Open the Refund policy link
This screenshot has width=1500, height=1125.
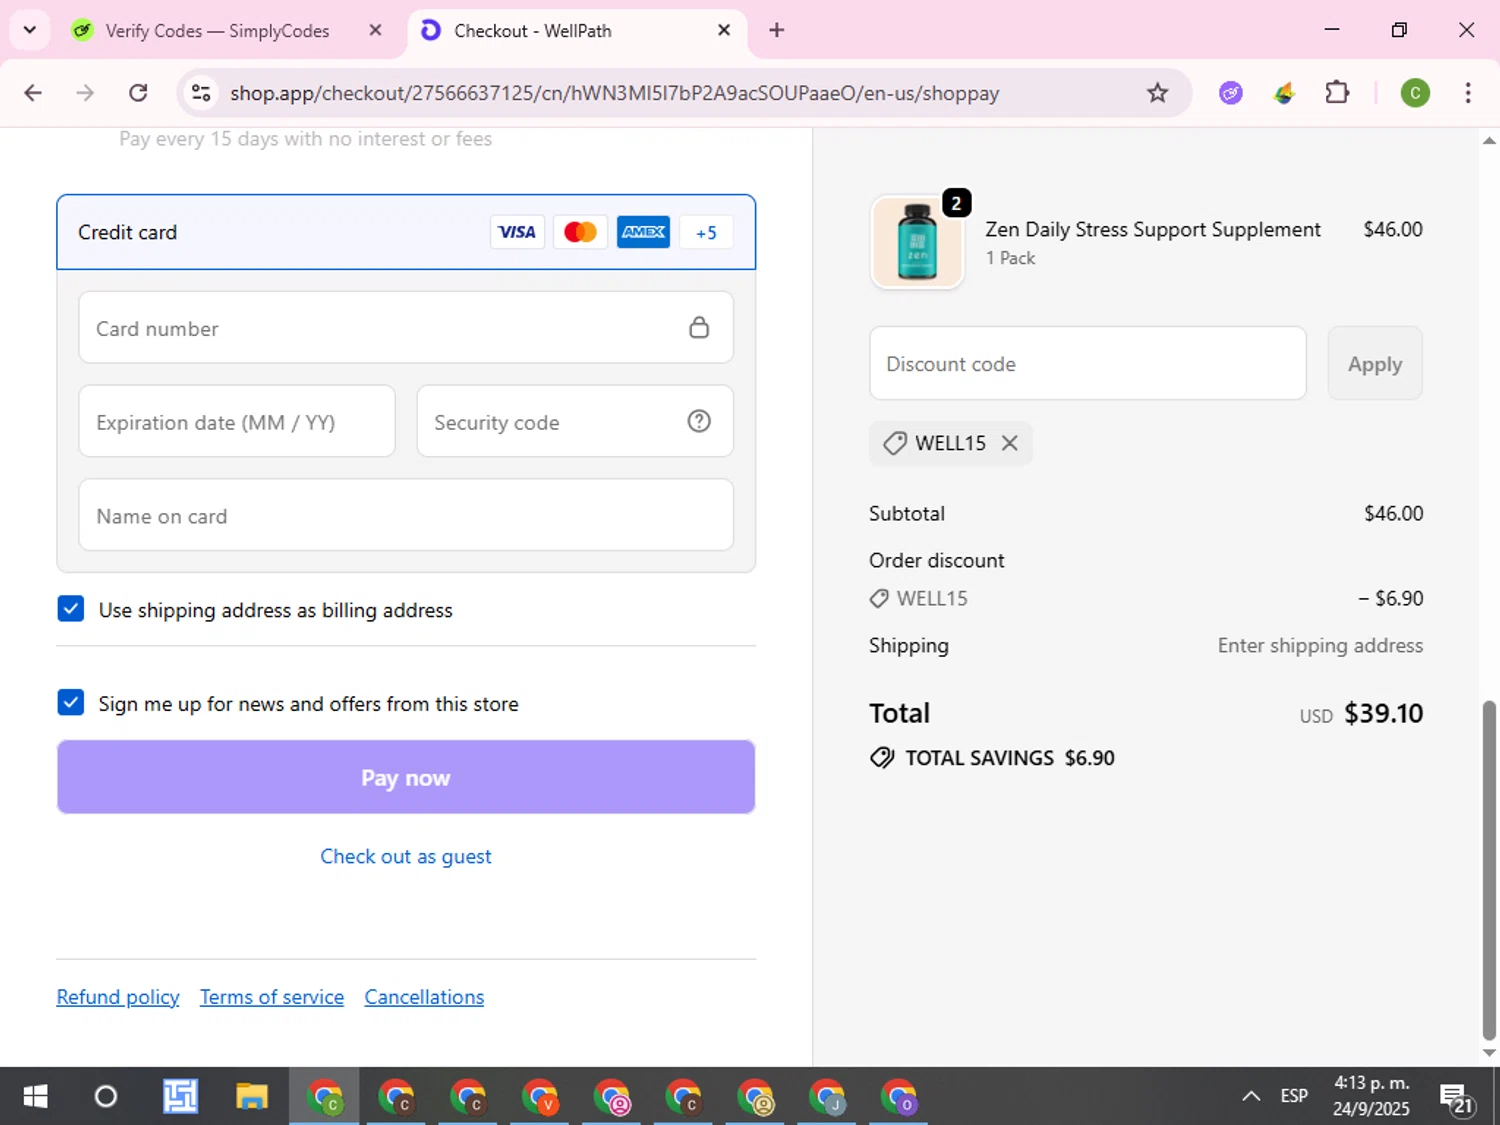coord(118,997)
